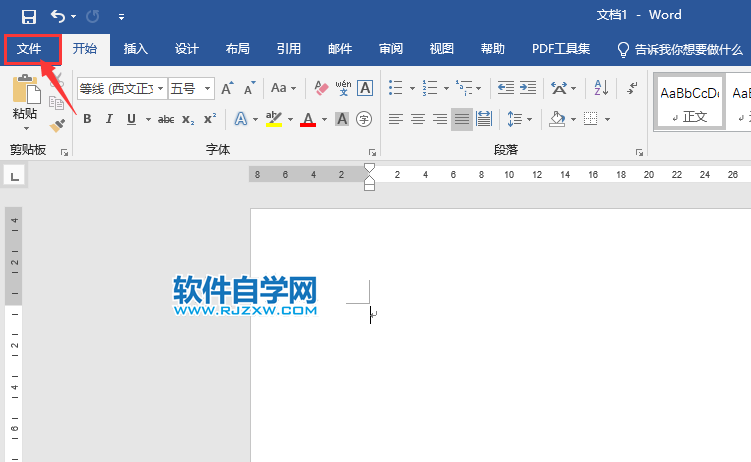This screenshot has height=462, width=751.
Task: Click the 粘贴 paste button
Action: 25,97
